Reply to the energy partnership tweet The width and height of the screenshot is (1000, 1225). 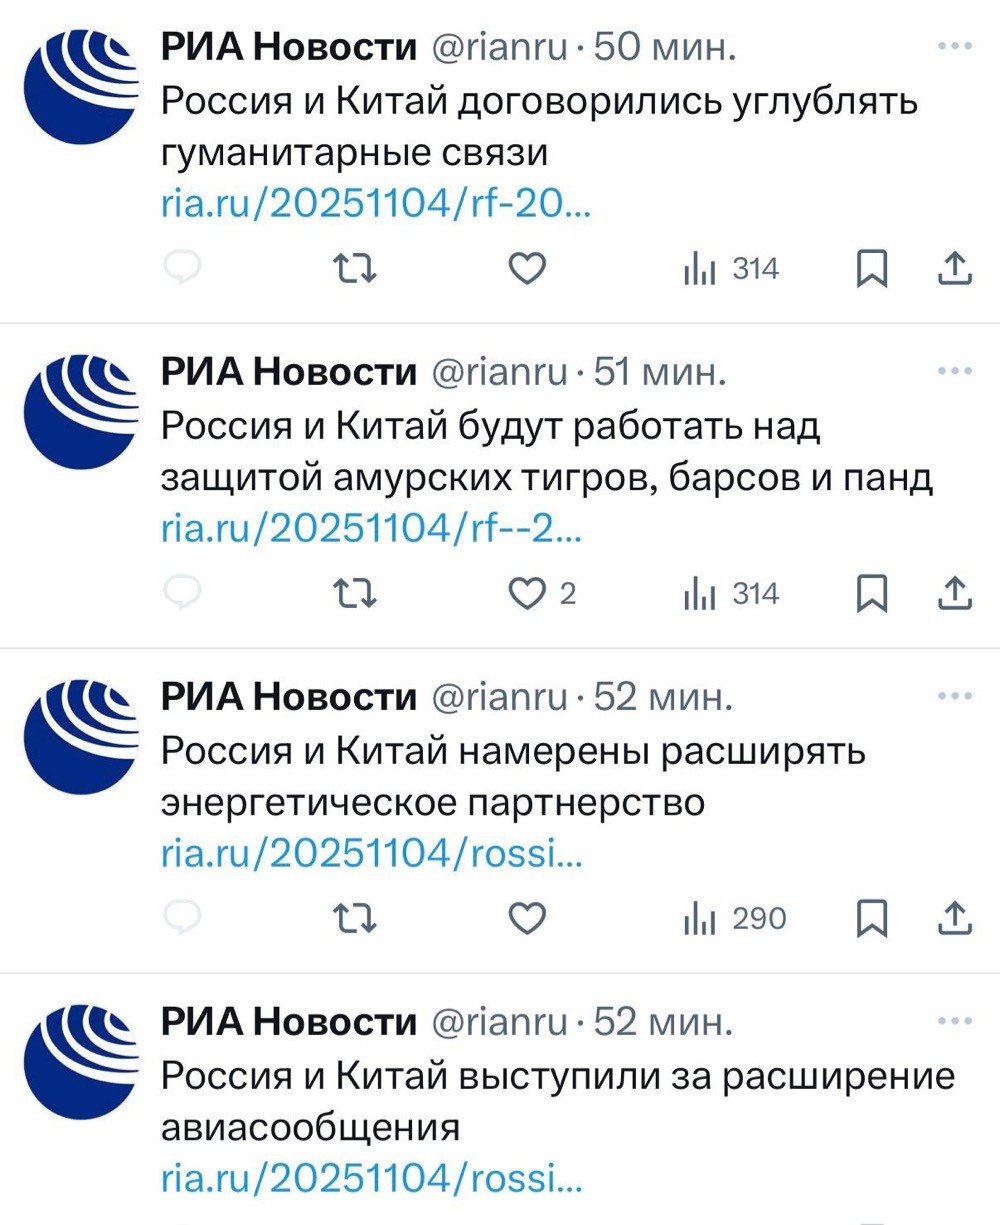[x=182, y=918]
